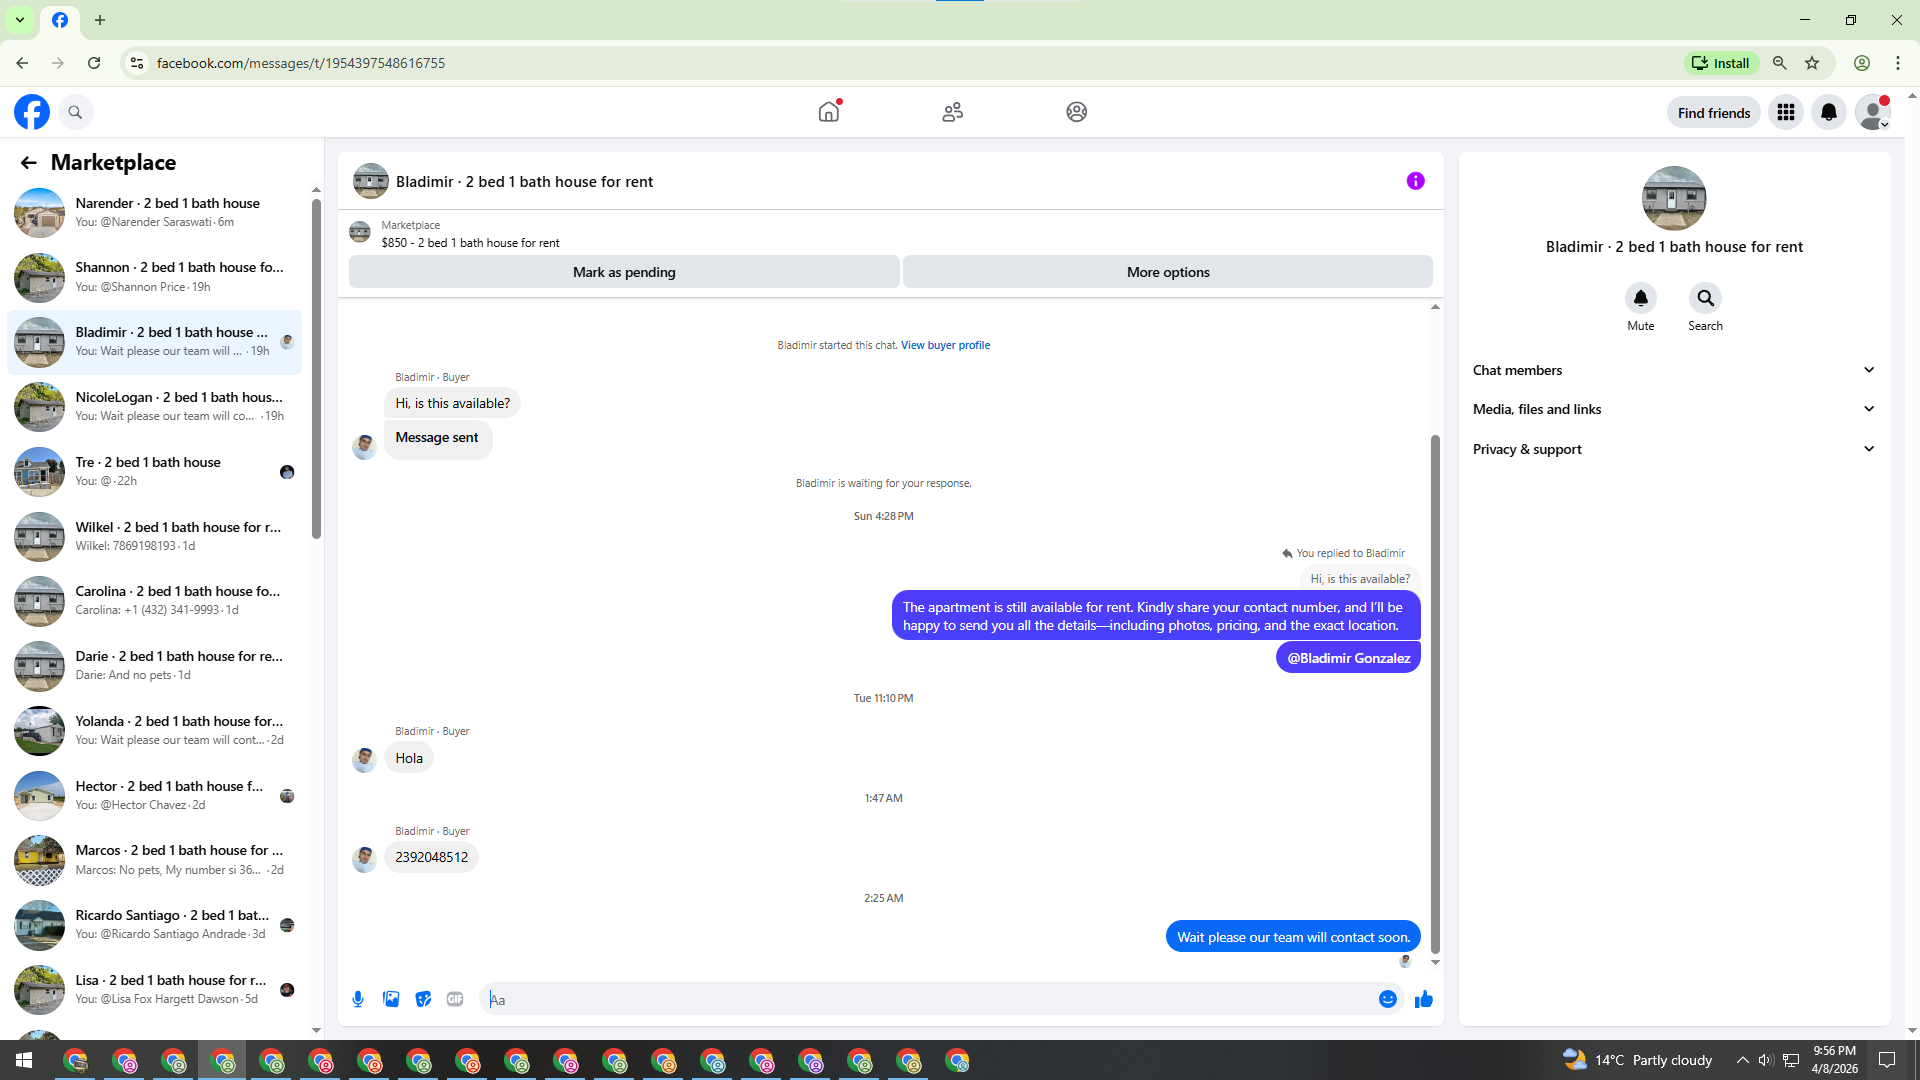Image resolution: width=1920 pixels, height=1080 pixels.
Task: Go to Facebook Home tab
Action: tap(828, 112)
